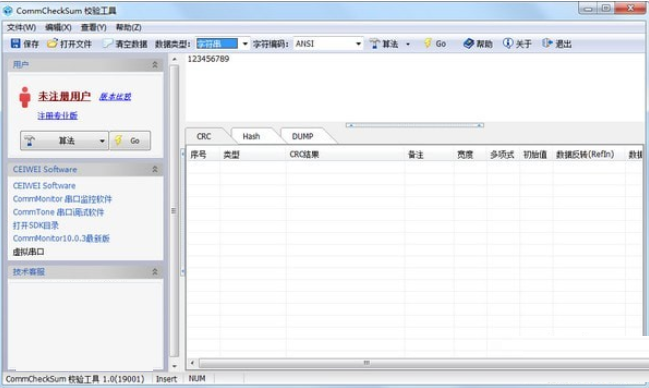Open the data type combo box

223,43
